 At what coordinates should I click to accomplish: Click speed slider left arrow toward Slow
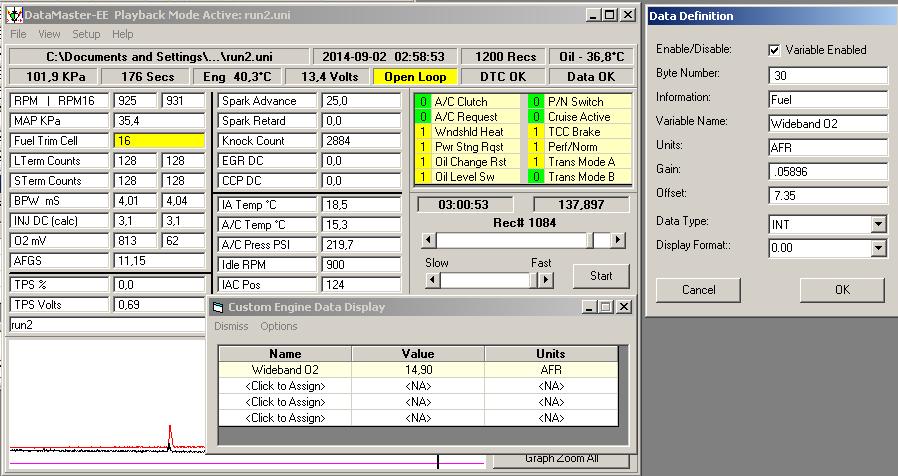coord(432,280)
